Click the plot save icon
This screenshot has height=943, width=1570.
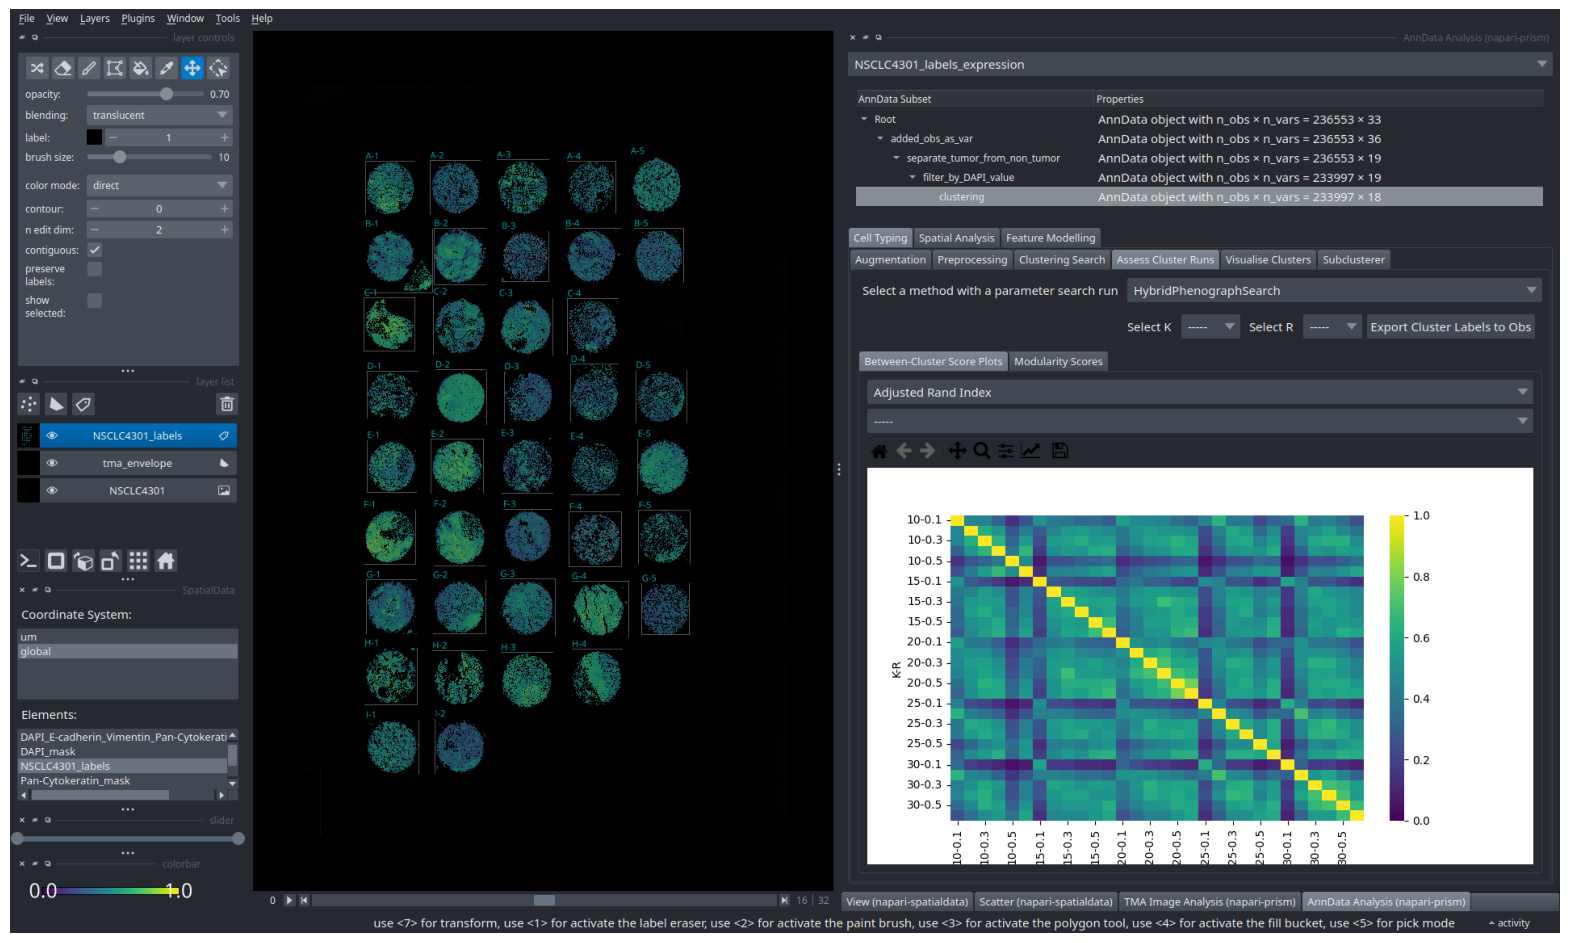[x=1060, y=451]
